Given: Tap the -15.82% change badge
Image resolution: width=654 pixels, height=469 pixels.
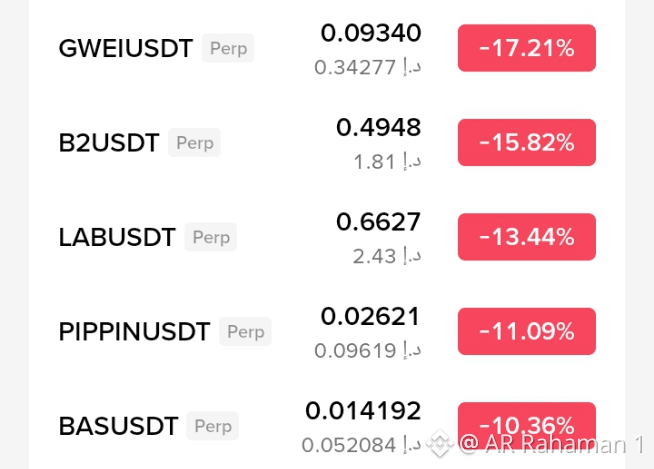Looking at the screenshot, I should 527,142.
